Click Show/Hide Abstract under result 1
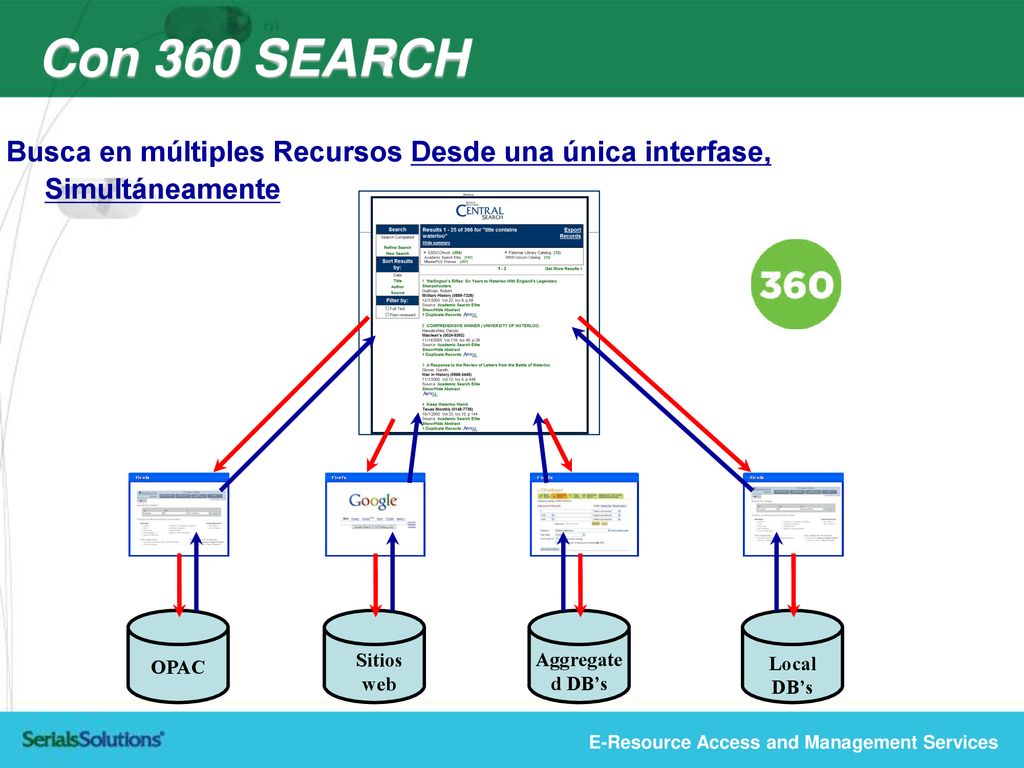 click(x=441, y=310)
